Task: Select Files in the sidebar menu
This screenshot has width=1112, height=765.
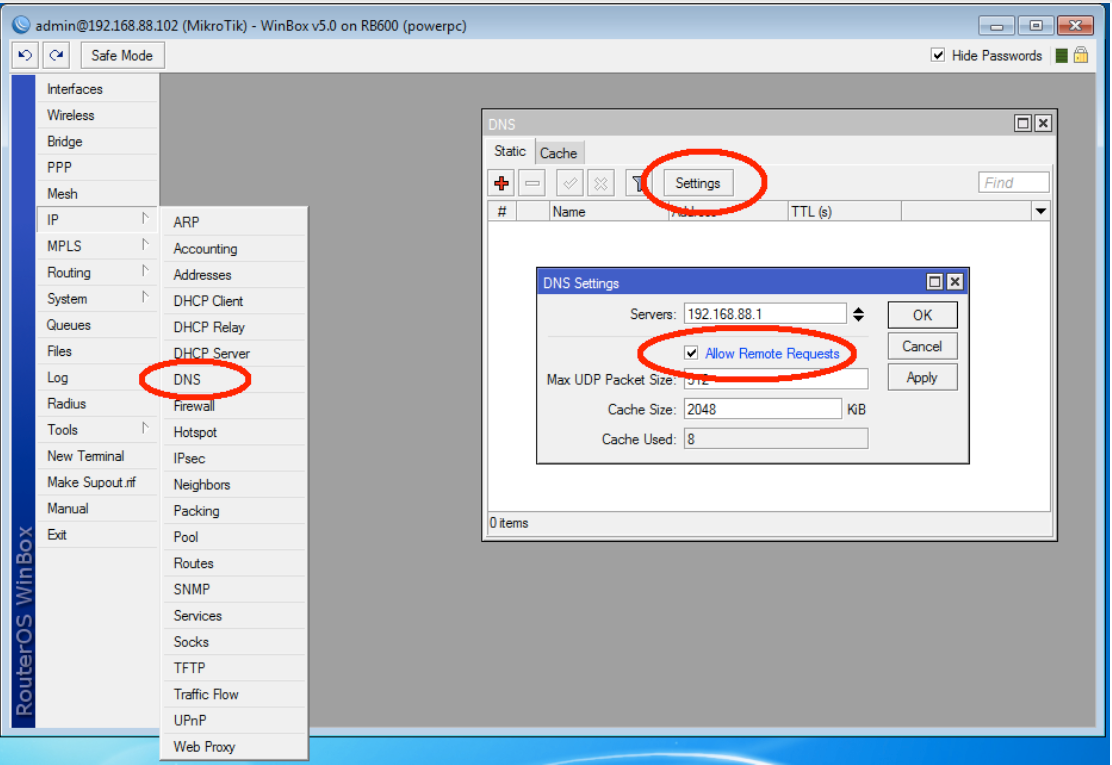Action: [x=97, y=351]
